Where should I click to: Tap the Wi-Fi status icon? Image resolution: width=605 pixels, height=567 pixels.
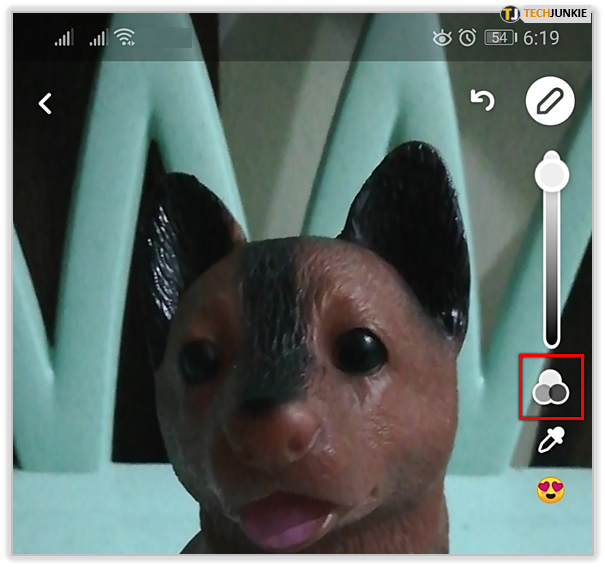tap(125, 38)
